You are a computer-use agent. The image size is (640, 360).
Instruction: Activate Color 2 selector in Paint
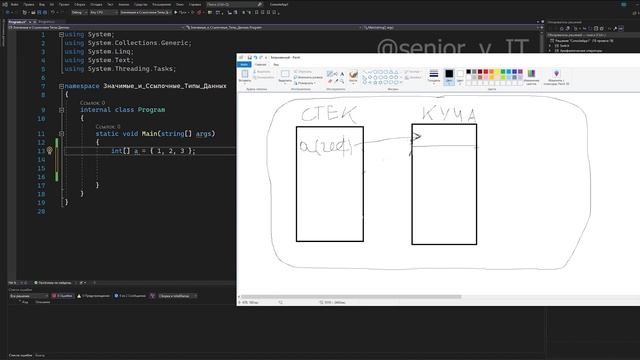click(x=460, y=76)
